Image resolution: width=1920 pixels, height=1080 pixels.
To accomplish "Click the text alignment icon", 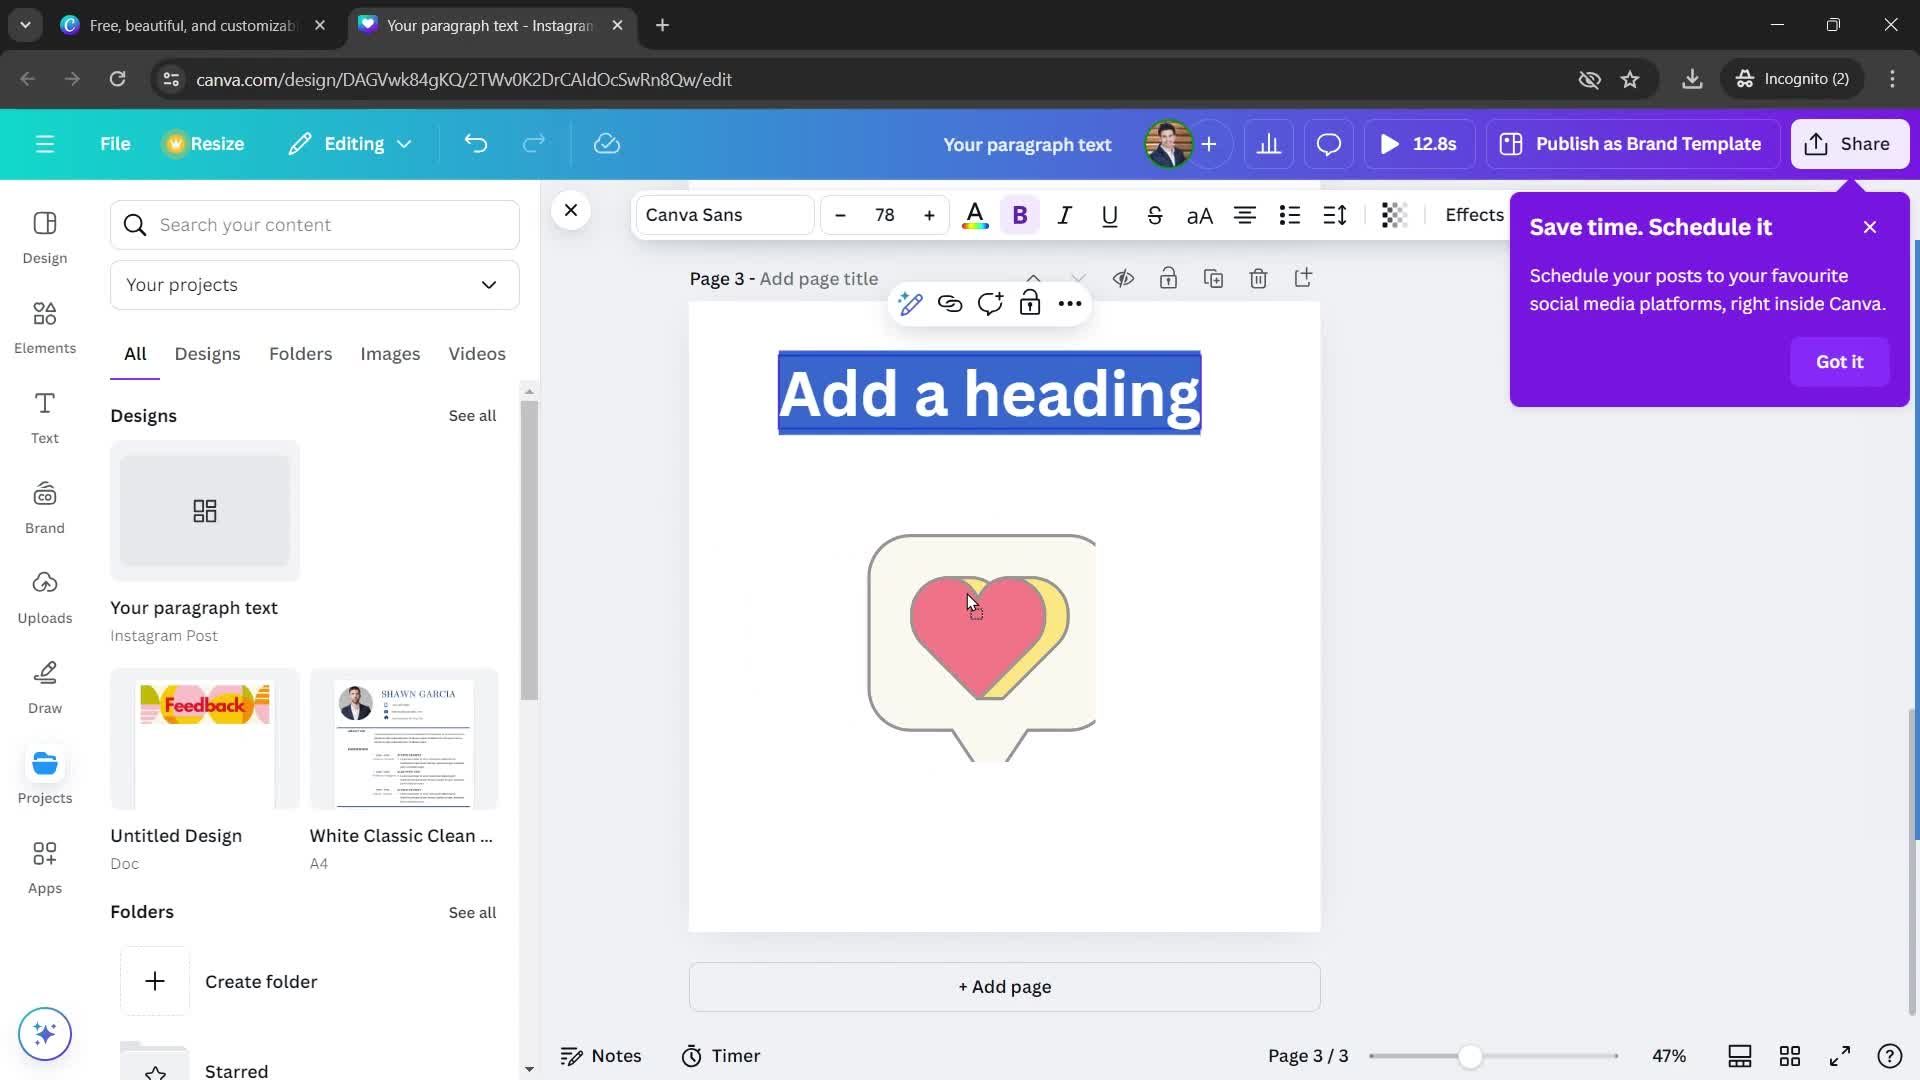I will [1247, 215].
